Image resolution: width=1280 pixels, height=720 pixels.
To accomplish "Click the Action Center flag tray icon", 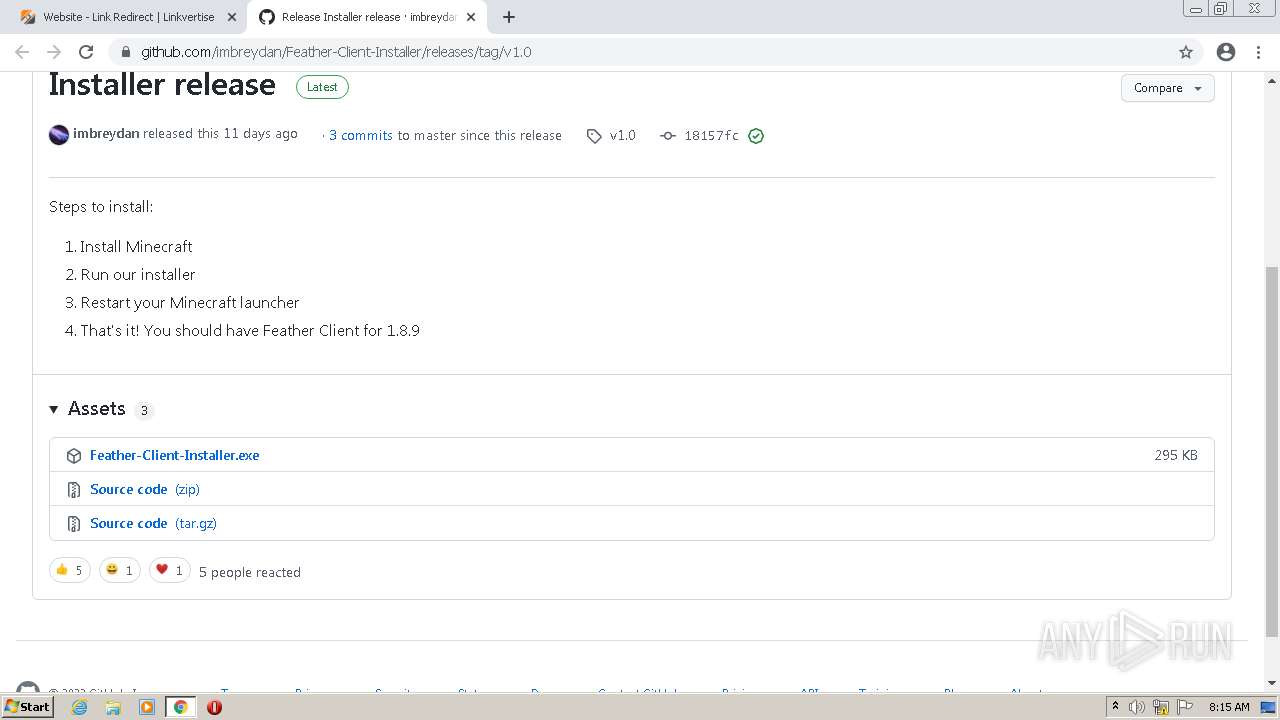I will (x=1183, y=707).
